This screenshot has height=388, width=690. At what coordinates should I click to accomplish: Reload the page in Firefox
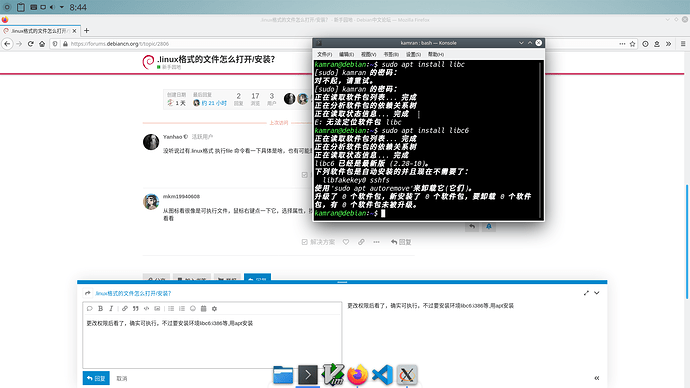click(x=30, y=44)
